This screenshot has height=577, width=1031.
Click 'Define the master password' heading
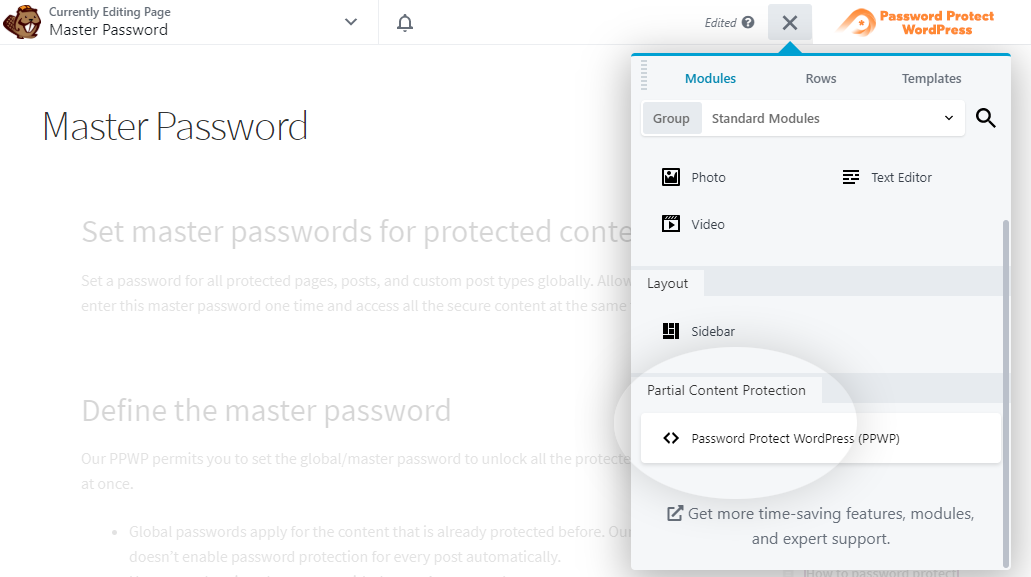point(266,411)
